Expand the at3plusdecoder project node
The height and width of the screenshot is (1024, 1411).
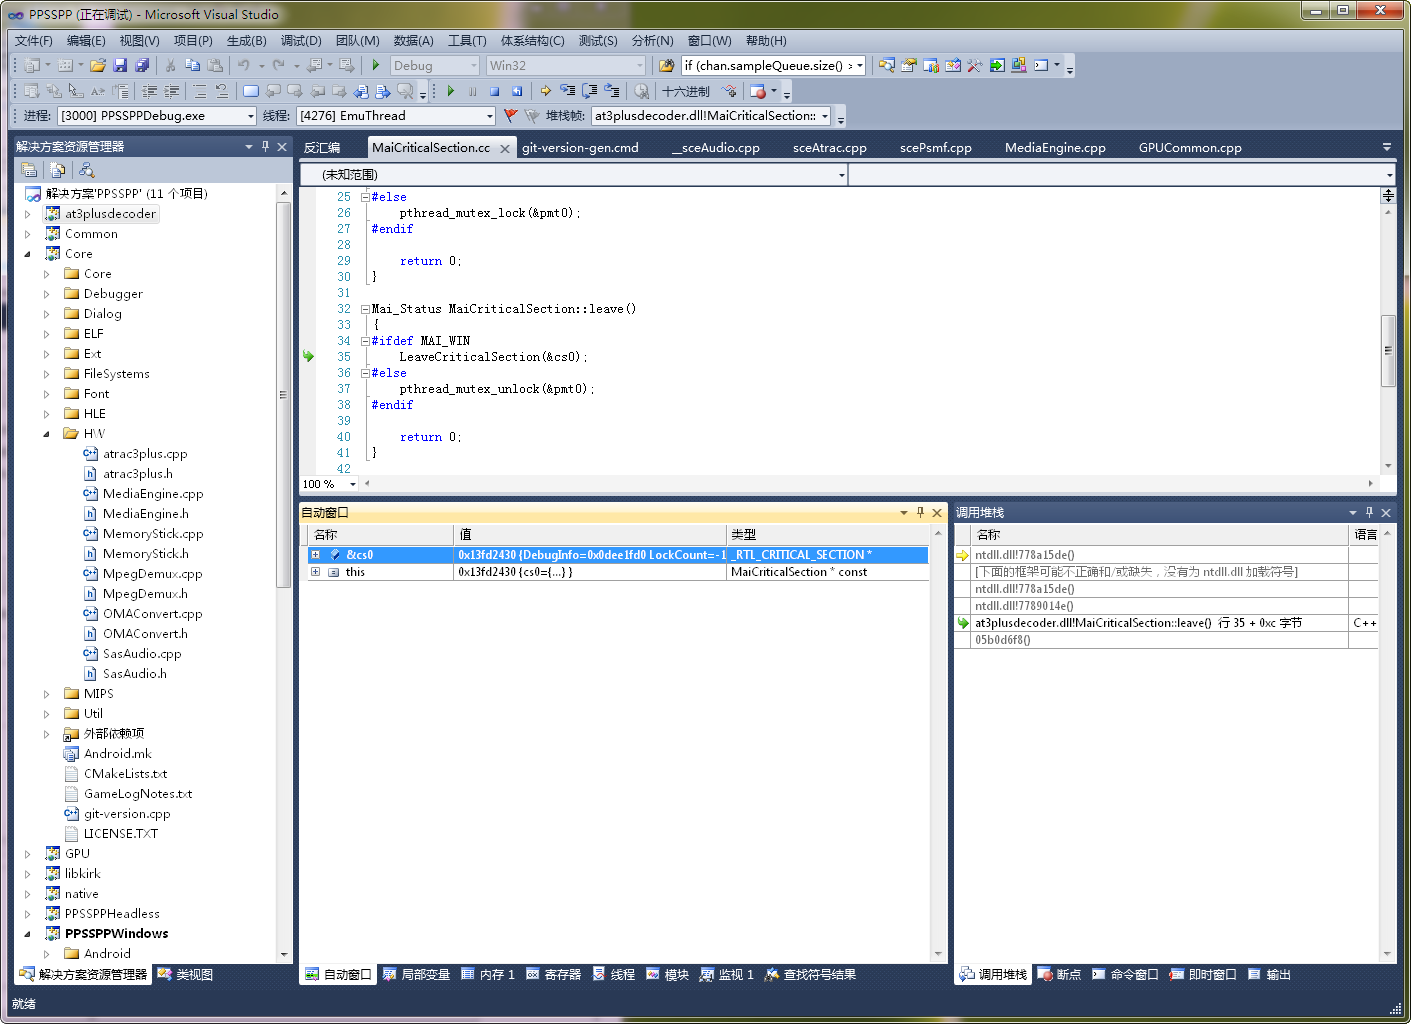point(28,214)
